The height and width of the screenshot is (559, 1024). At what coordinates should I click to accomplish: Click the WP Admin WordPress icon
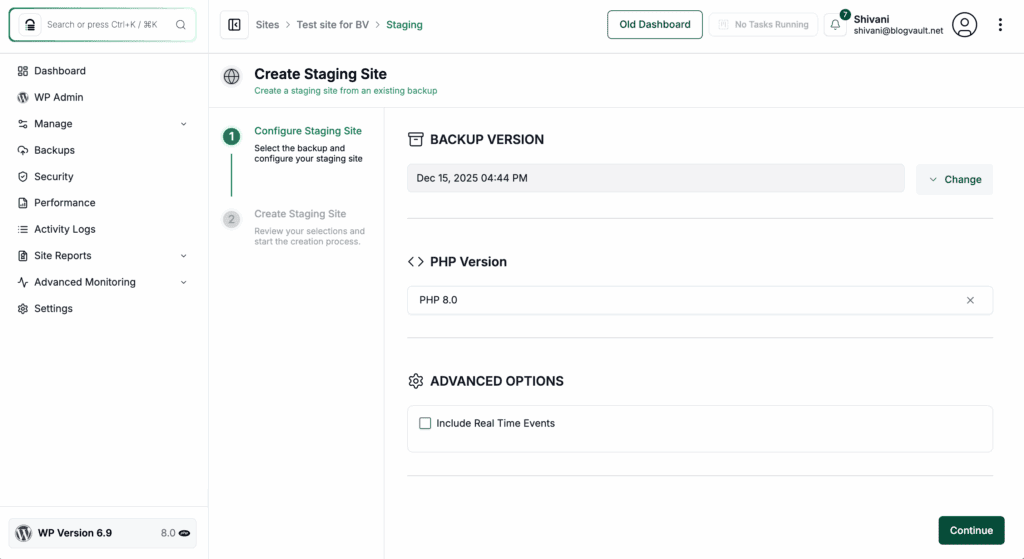(23, 97)
